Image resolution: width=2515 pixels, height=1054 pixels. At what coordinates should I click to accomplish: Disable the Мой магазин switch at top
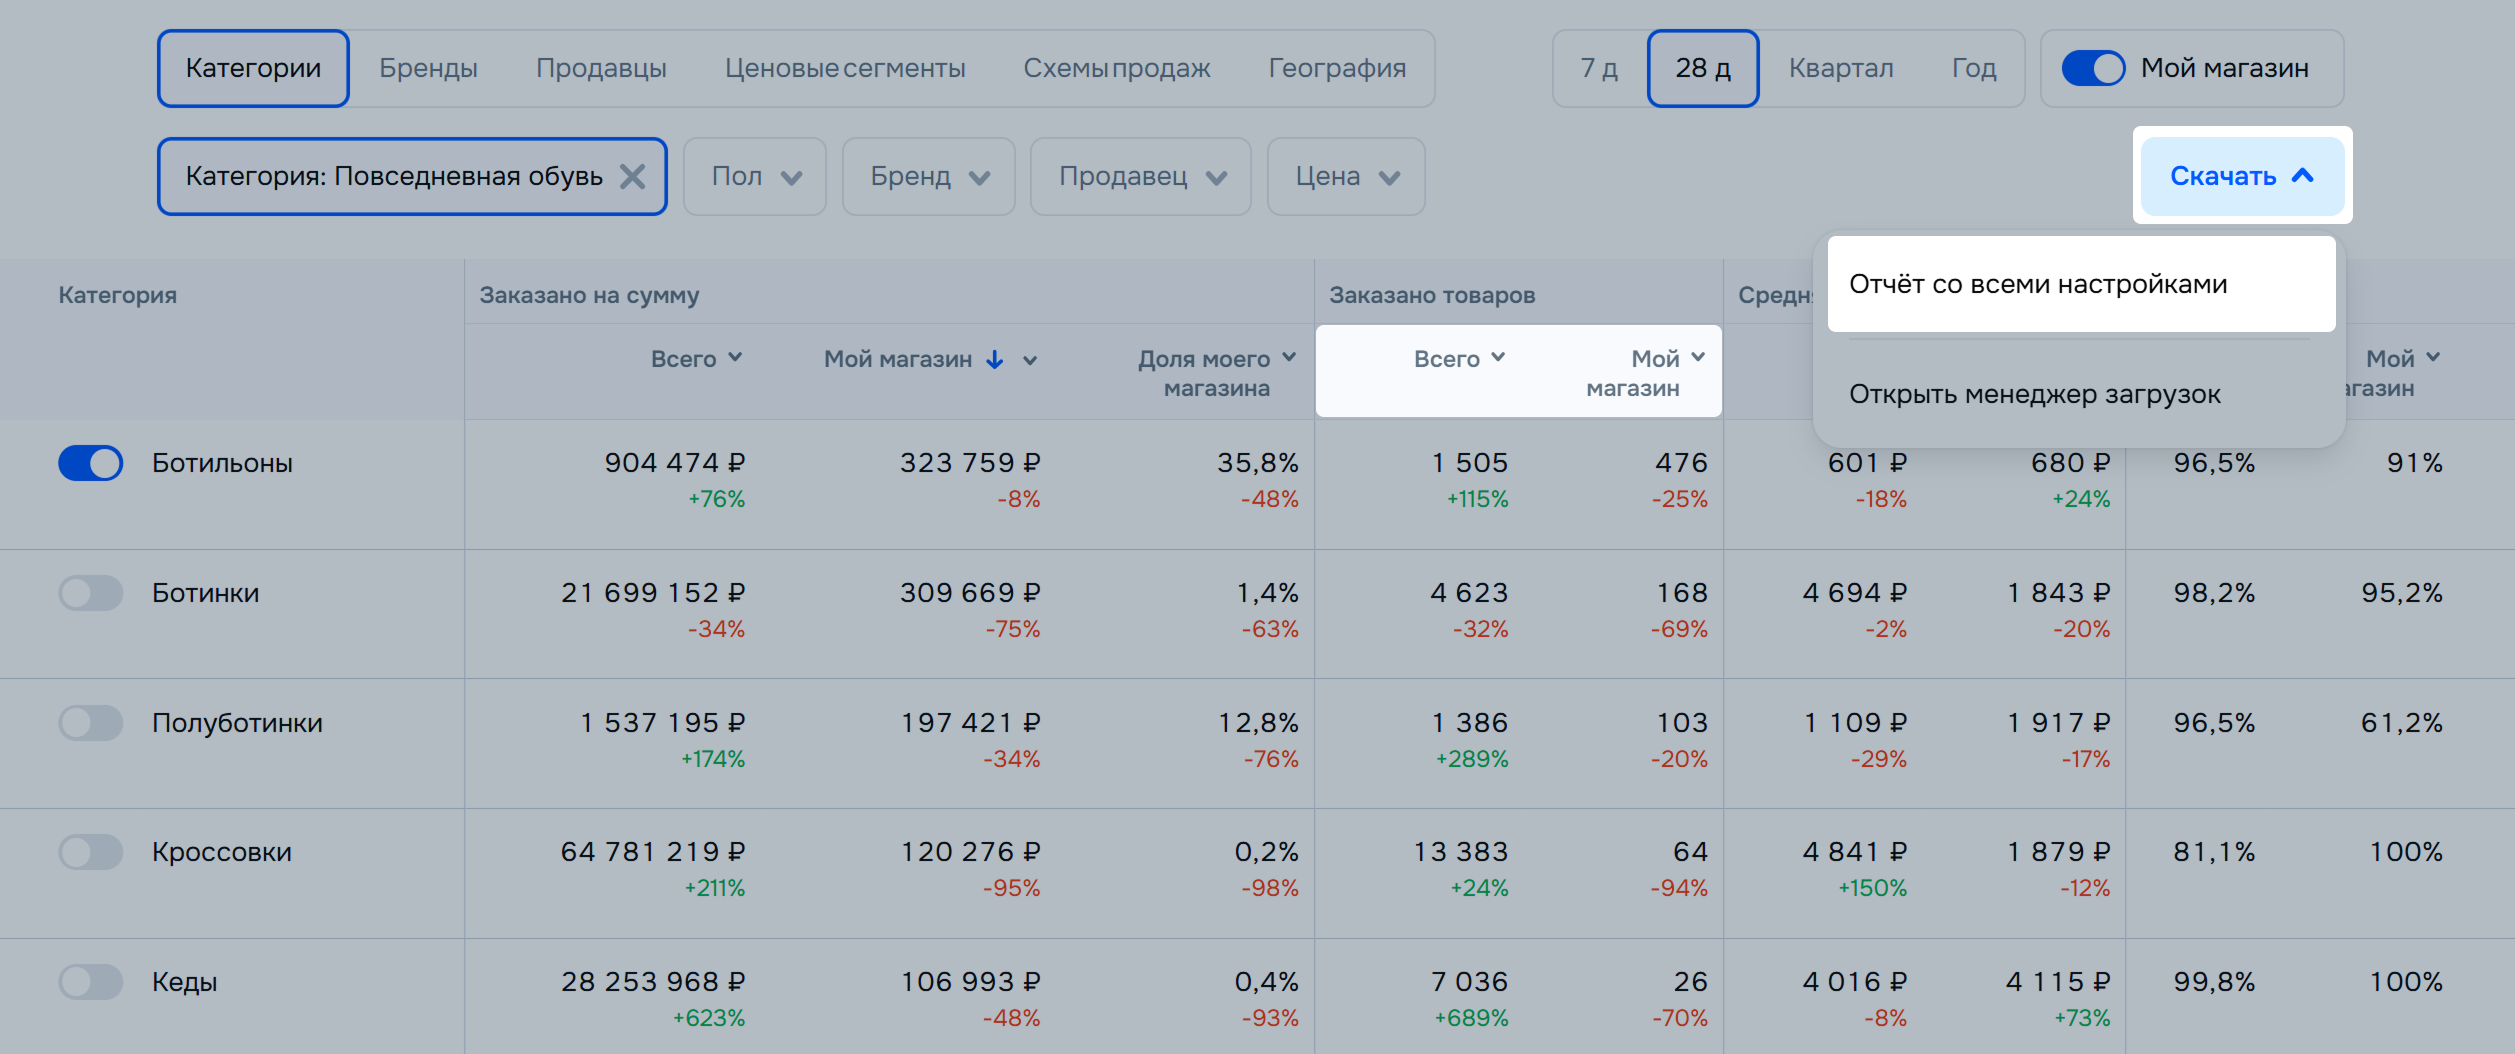(2093, 68)
